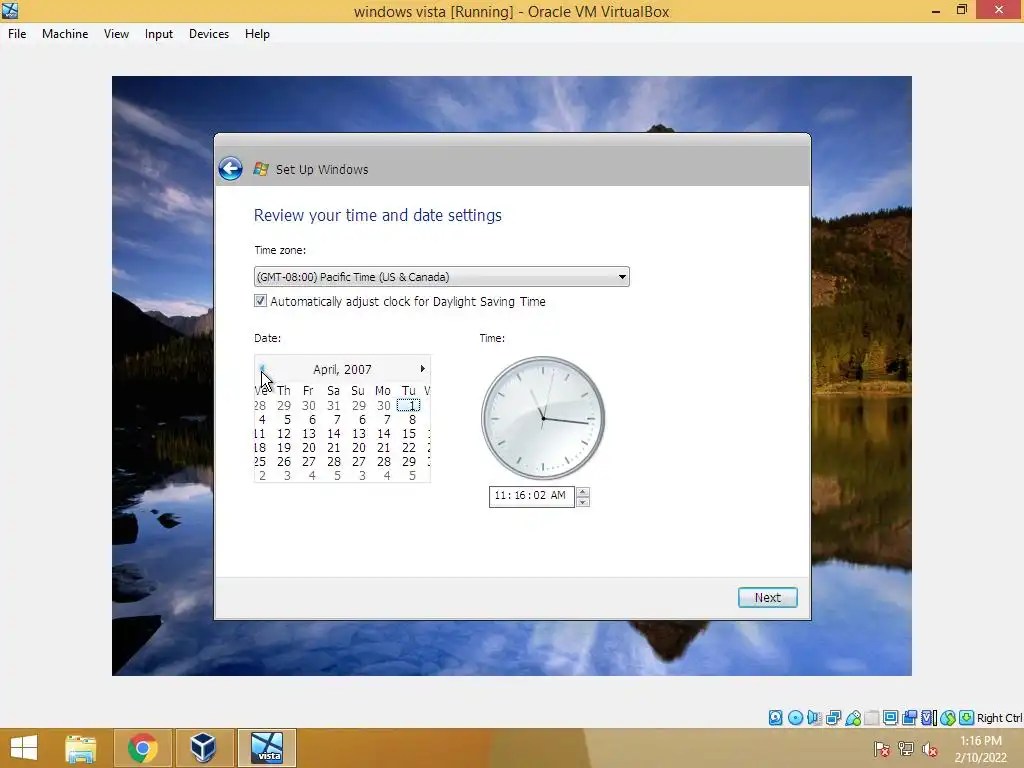Open File Explorer from the host taskbar
1024x768 pixels.
[80, 748]
